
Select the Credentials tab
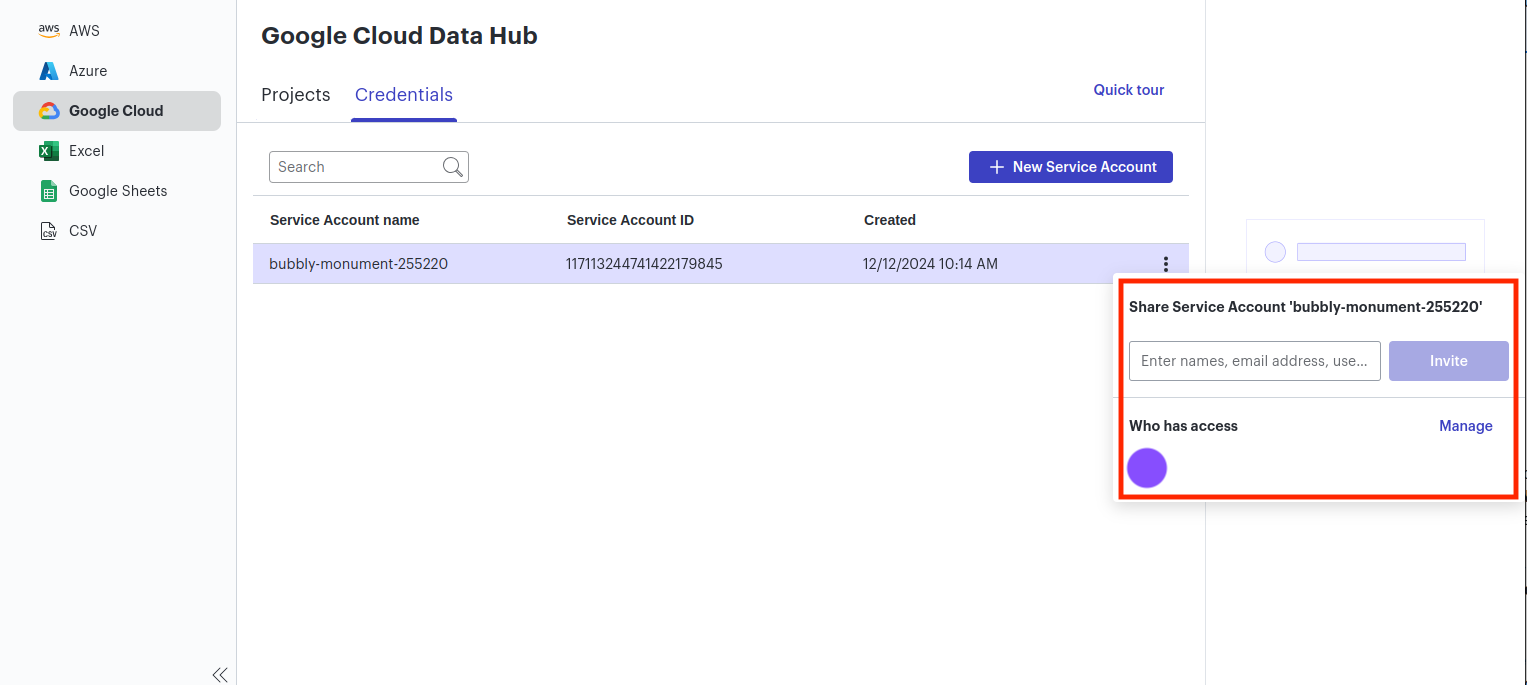pos(404,95)
